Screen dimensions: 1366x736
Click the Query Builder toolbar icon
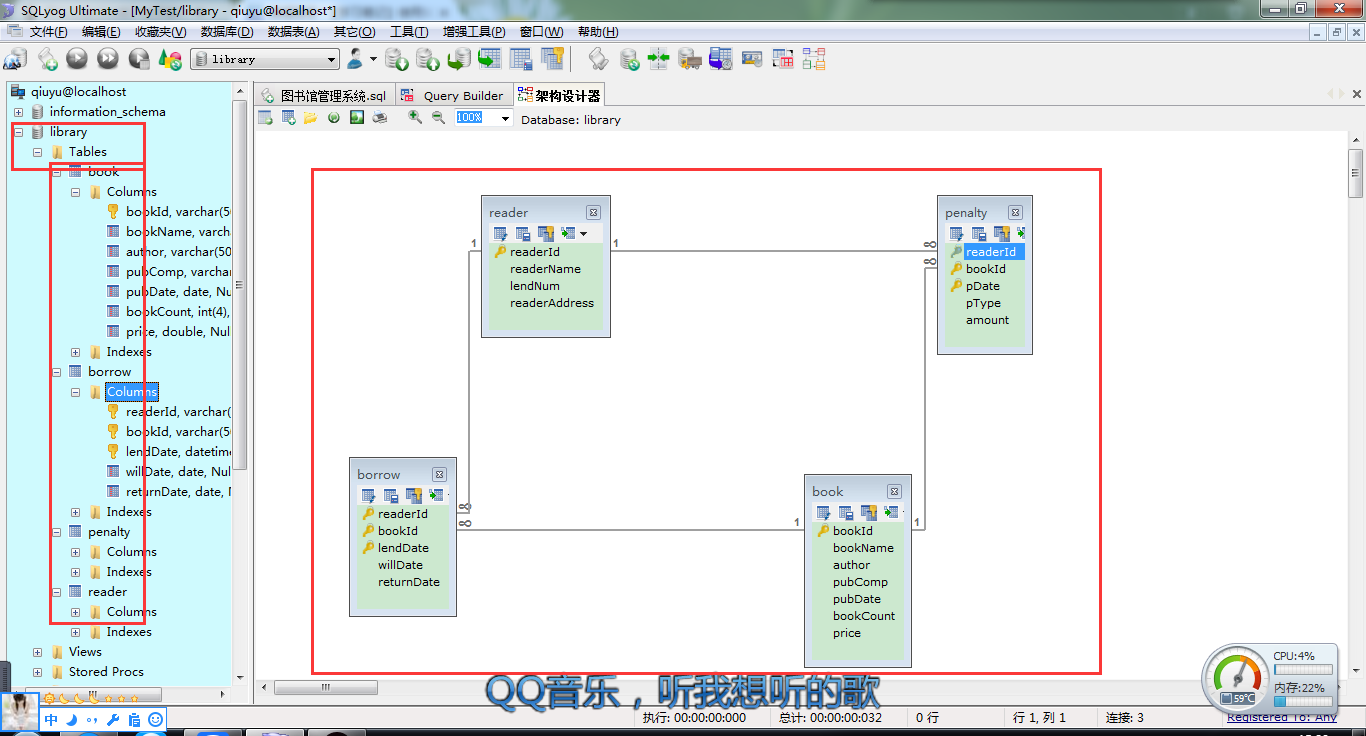click(x=783, y=59)
